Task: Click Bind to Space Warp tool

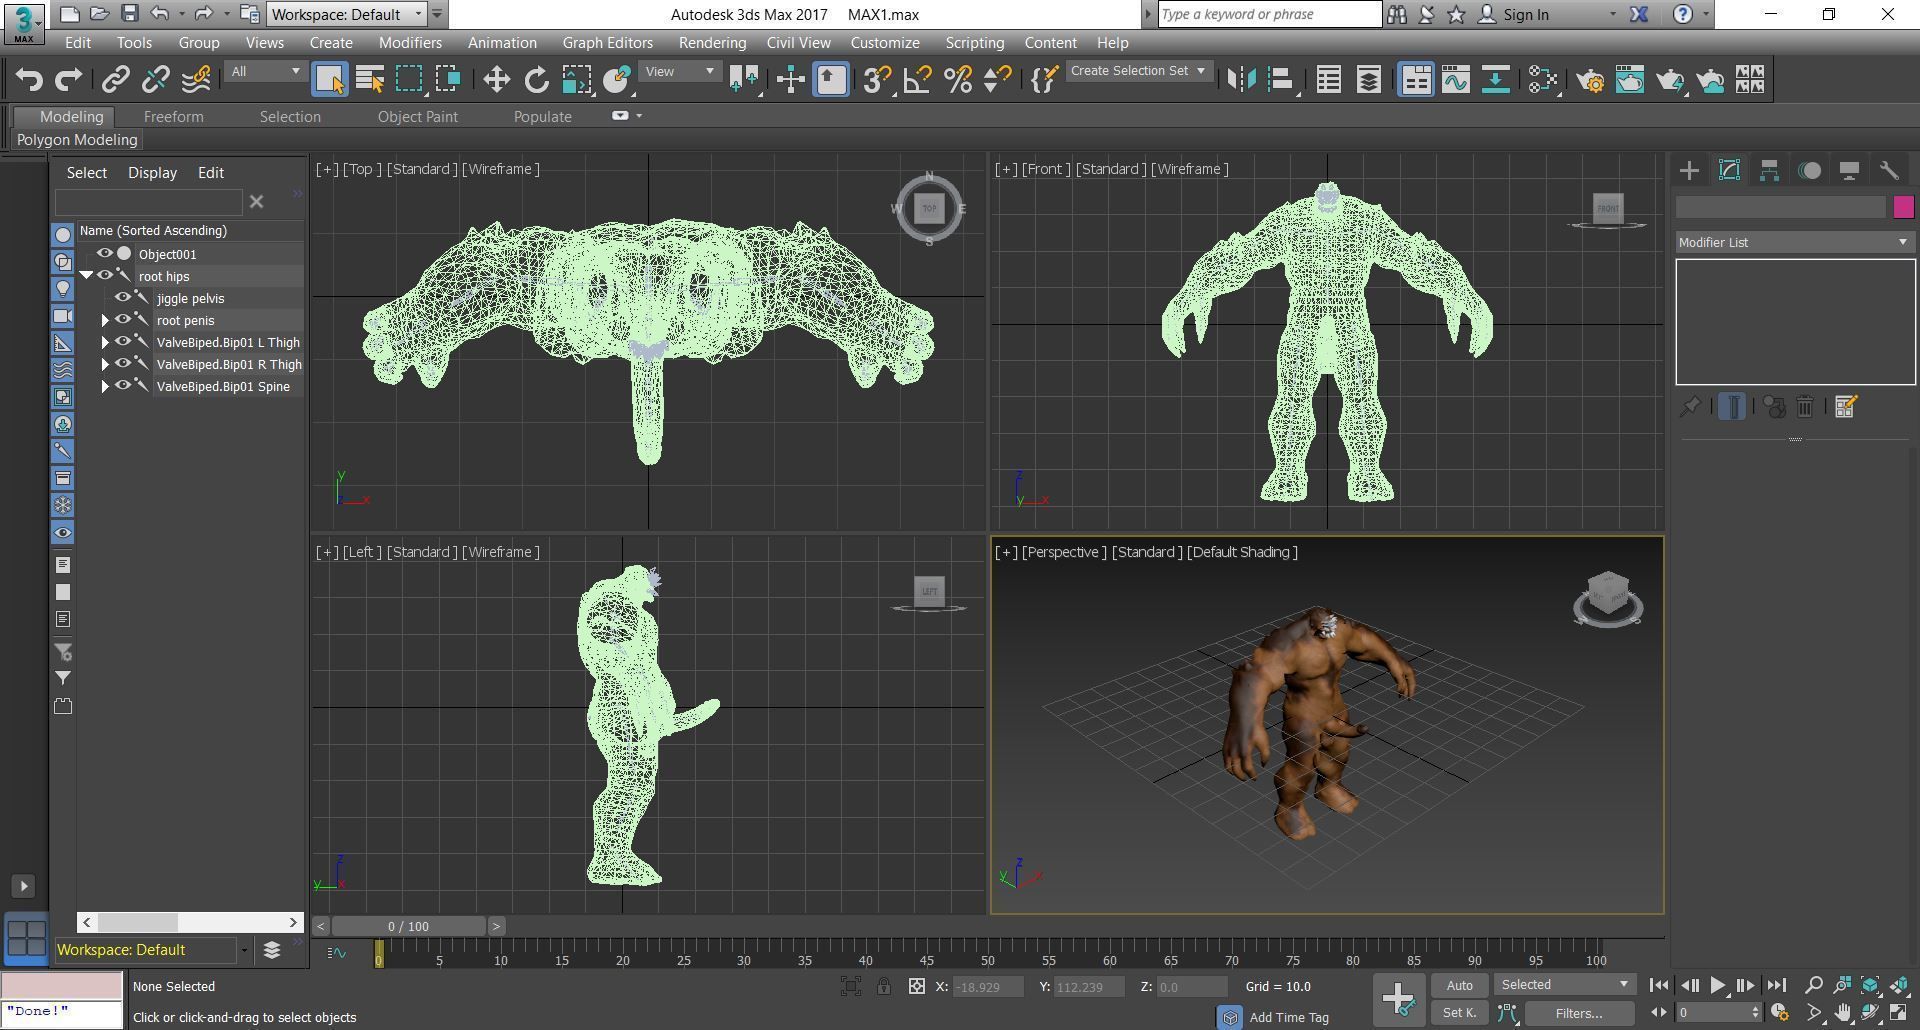Action: 196,80
